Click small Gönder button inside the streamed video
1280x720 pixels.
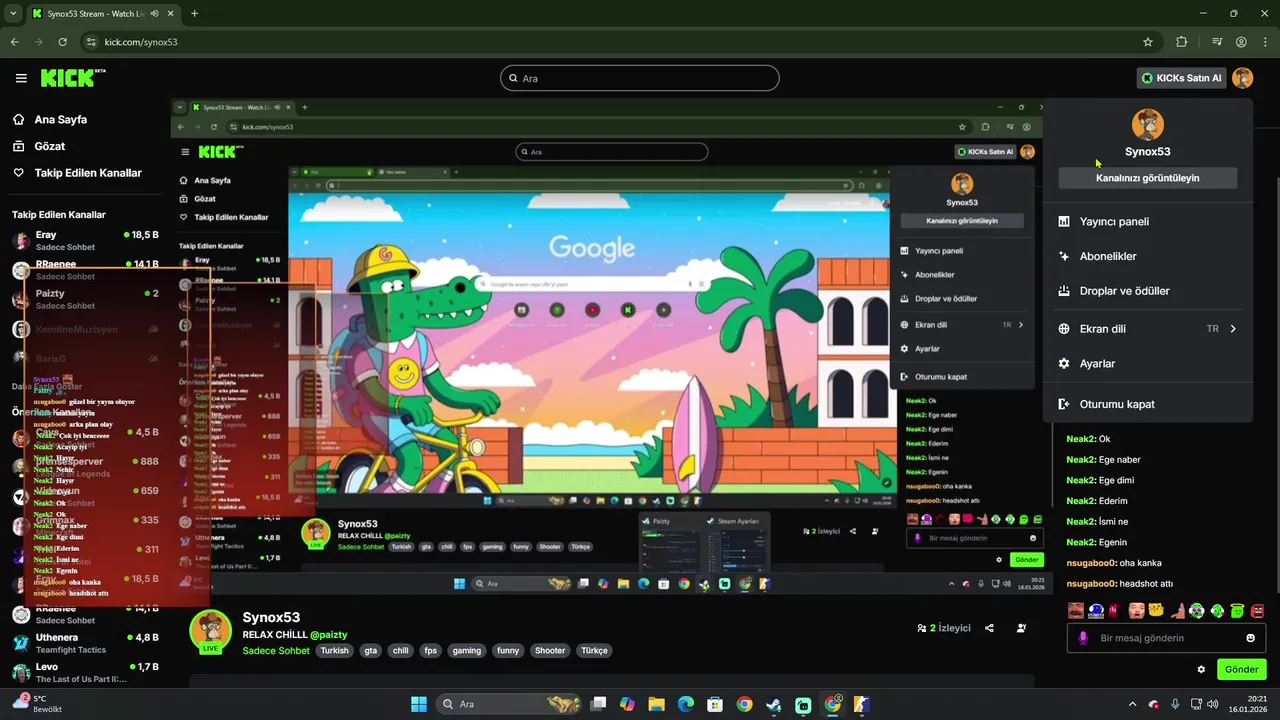1027,560
